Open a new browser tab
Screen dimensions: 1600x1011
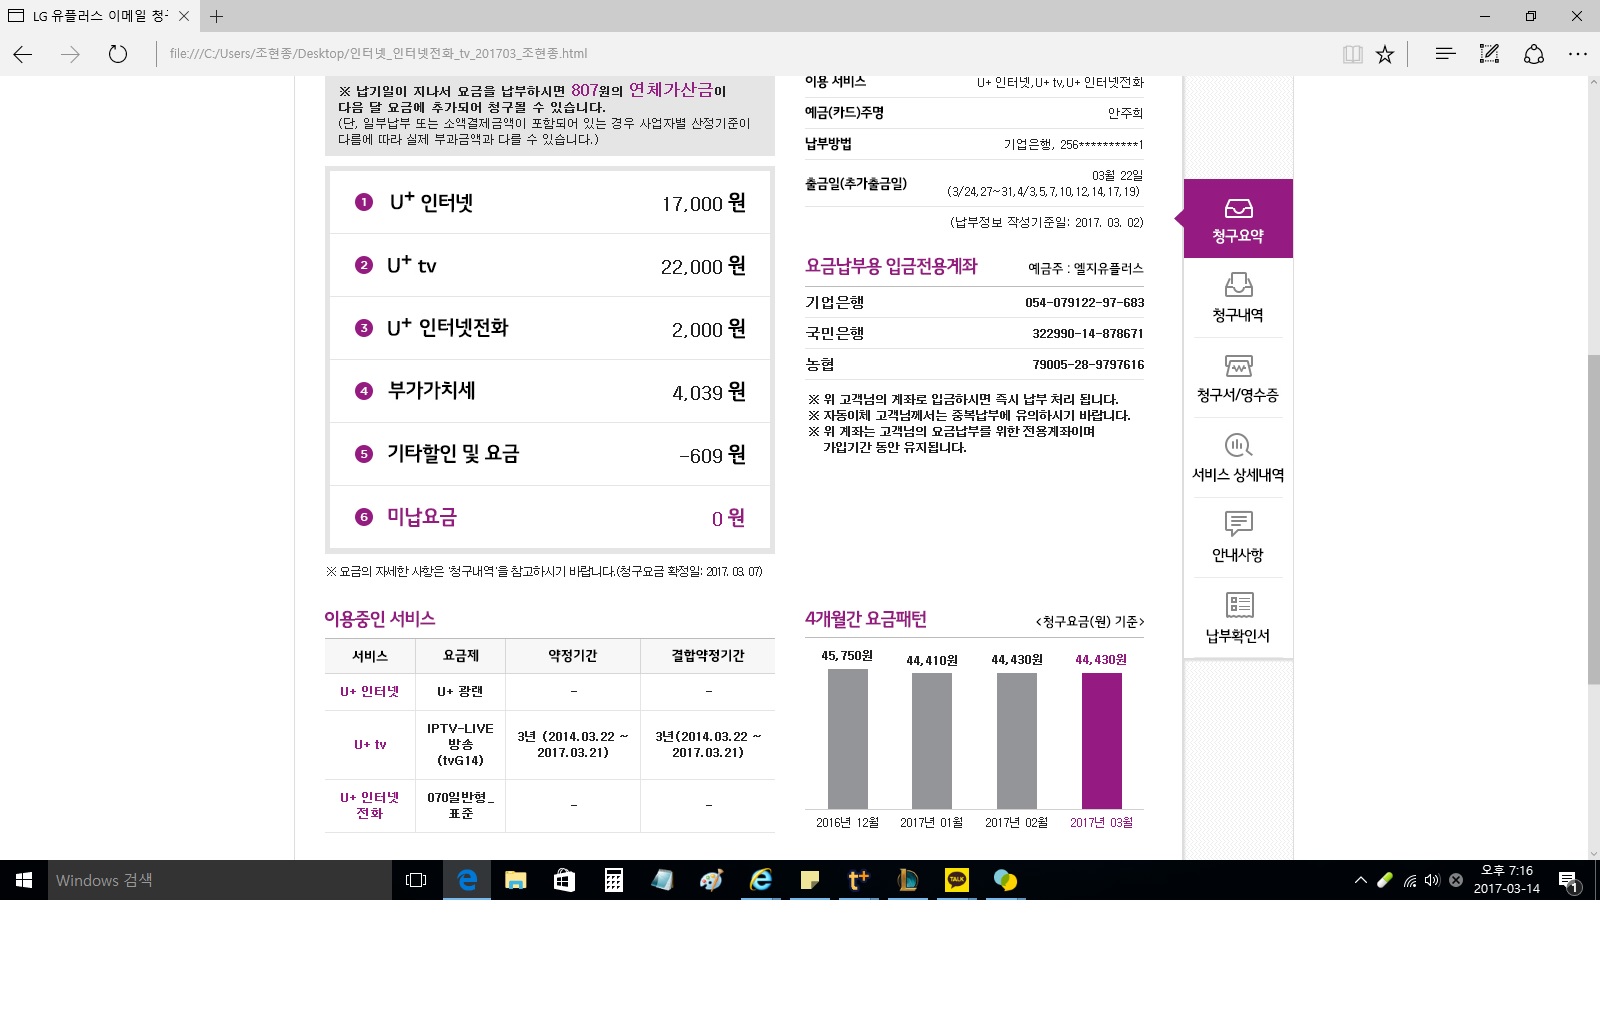(x=217, y=16)
